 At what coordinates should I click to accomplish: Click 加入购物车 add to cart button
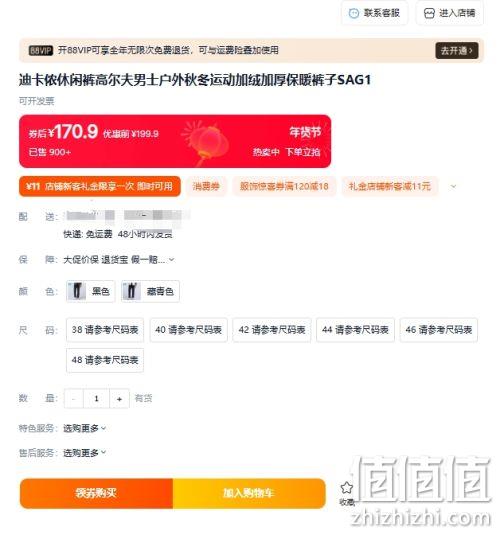[x=249, y=493]
